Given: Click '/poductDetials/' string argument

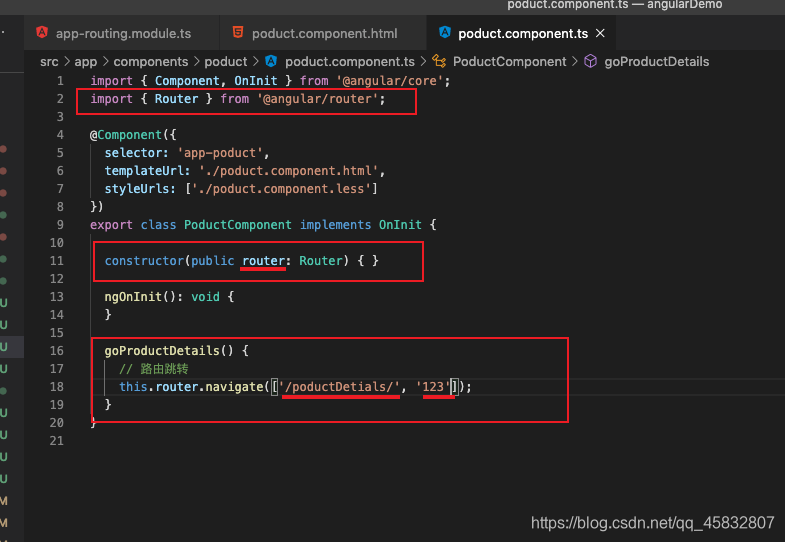Looking at the screenshot, I should click(x=339, y=387).
